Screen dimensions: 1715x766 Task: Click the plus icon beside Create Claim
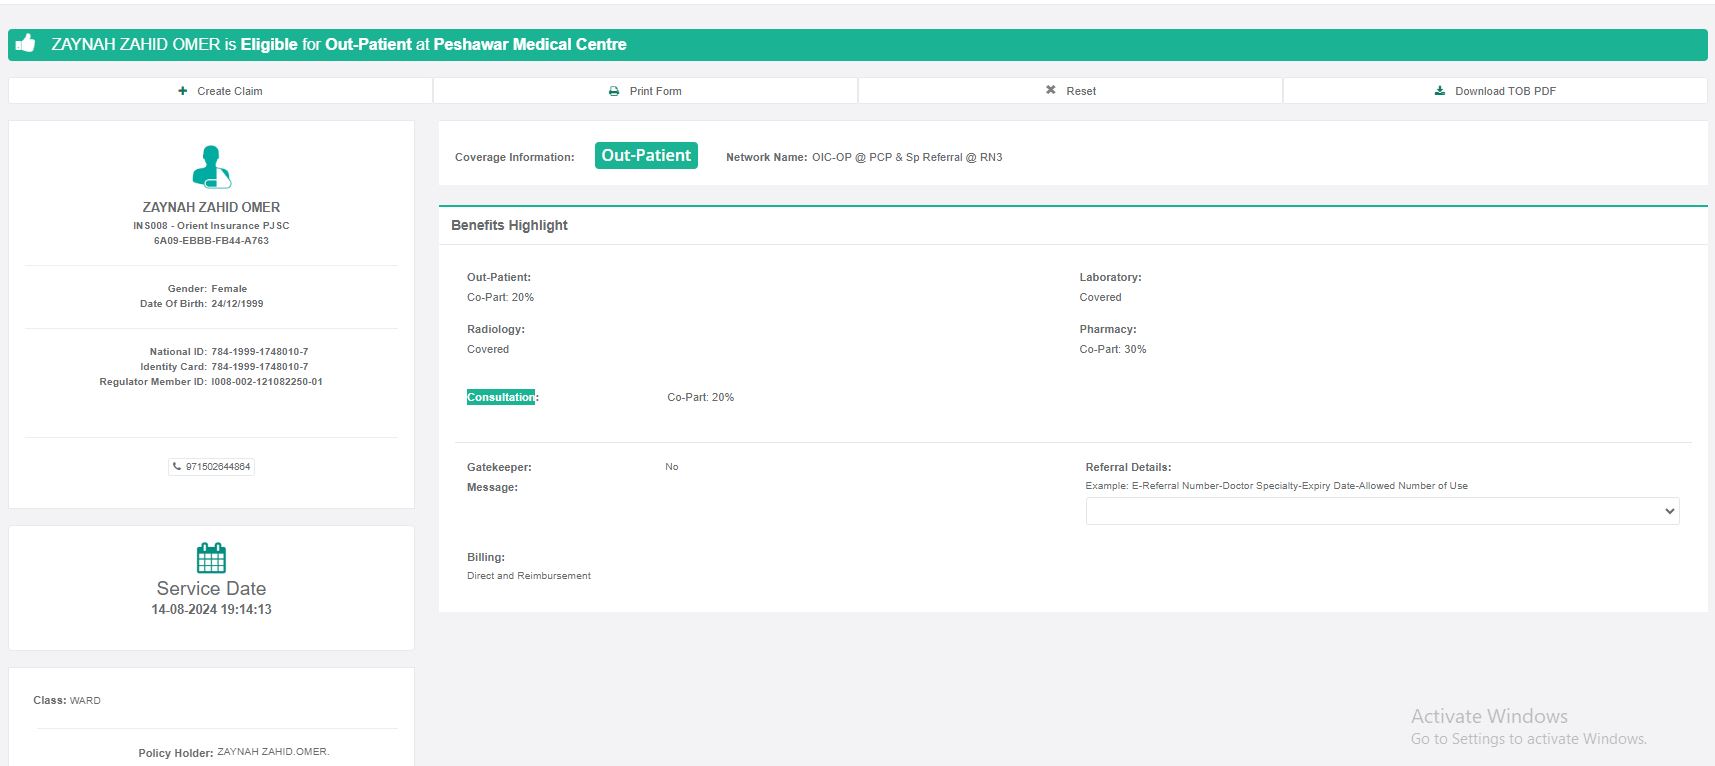183,91
